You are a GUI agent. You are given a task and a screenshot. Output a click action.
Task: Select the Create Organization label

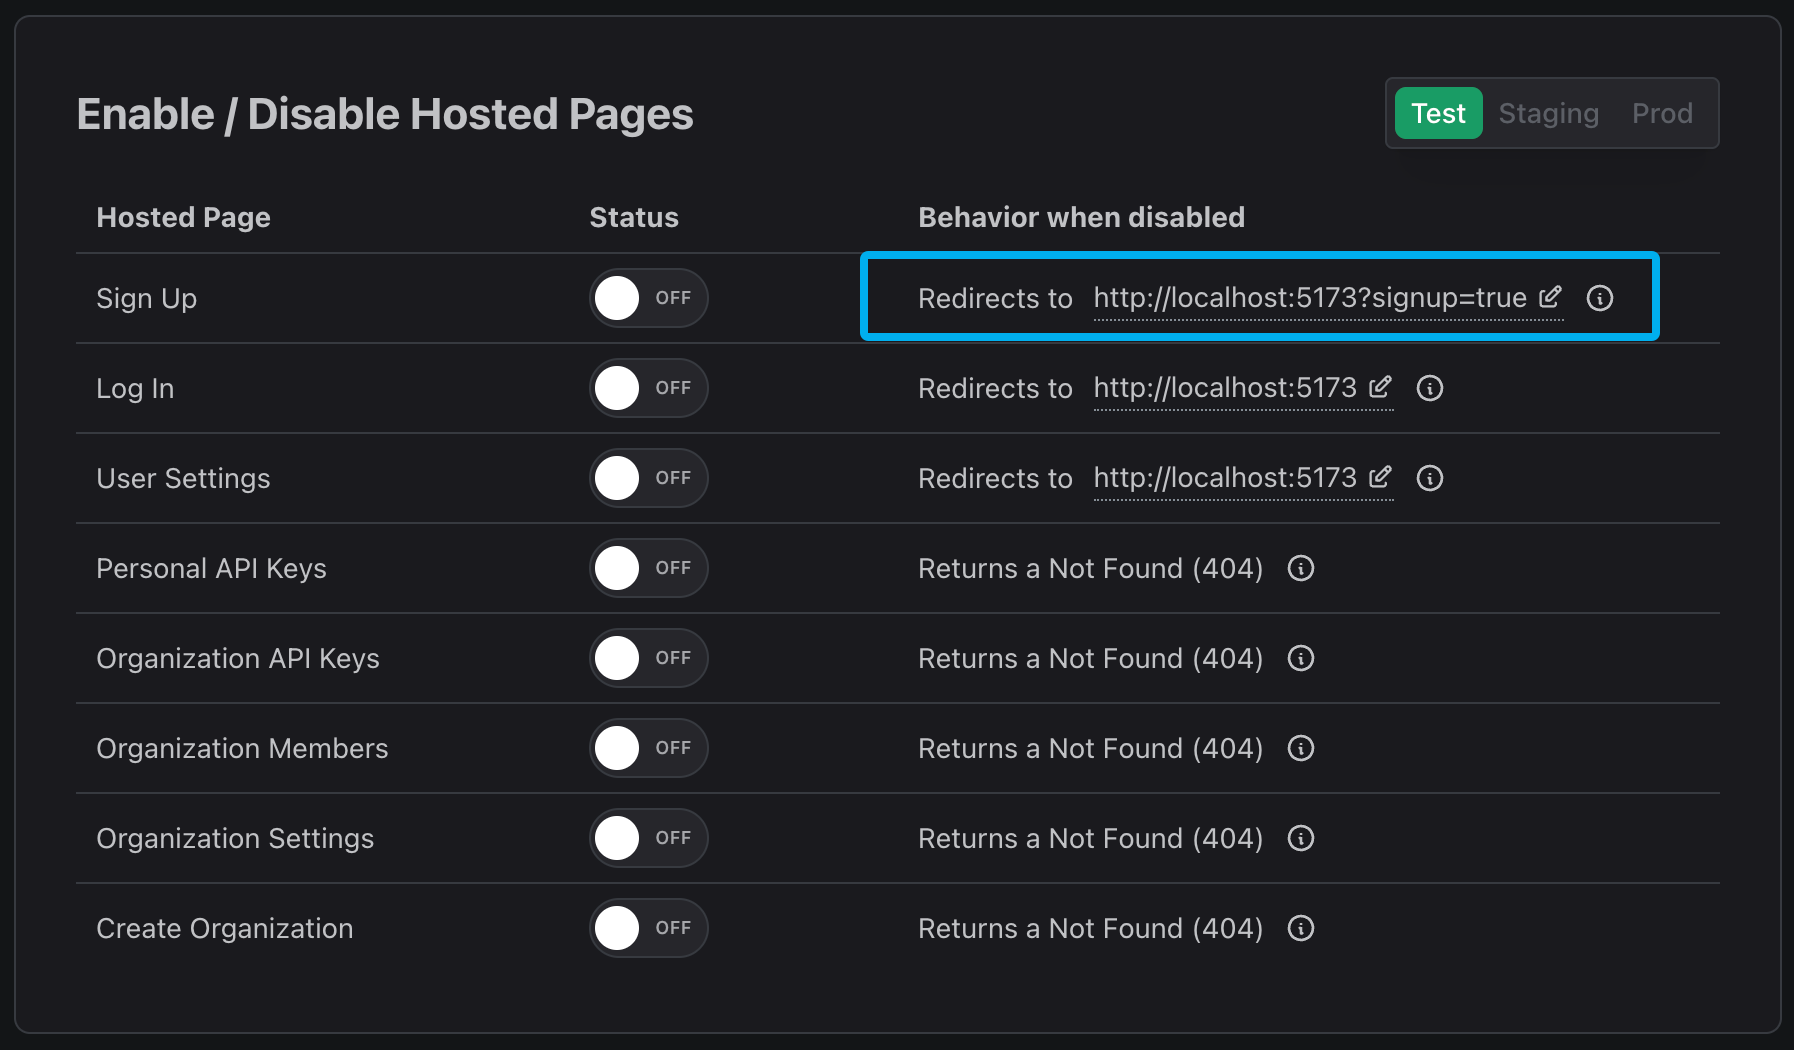pyautogui.click(x=224, y=928)
